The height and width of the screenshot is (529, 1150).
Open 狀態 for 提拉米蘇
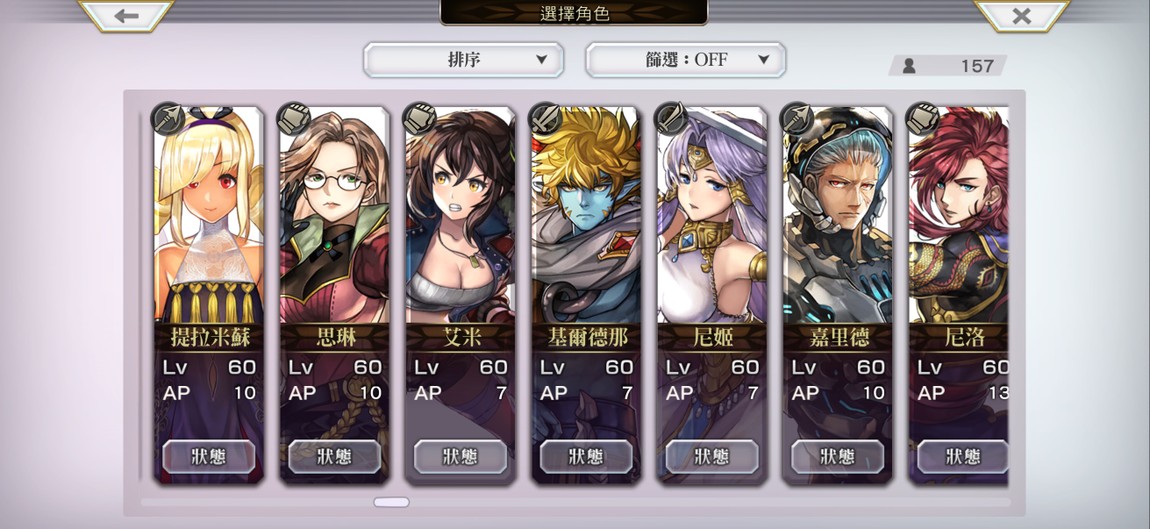(x=209, y=456)
